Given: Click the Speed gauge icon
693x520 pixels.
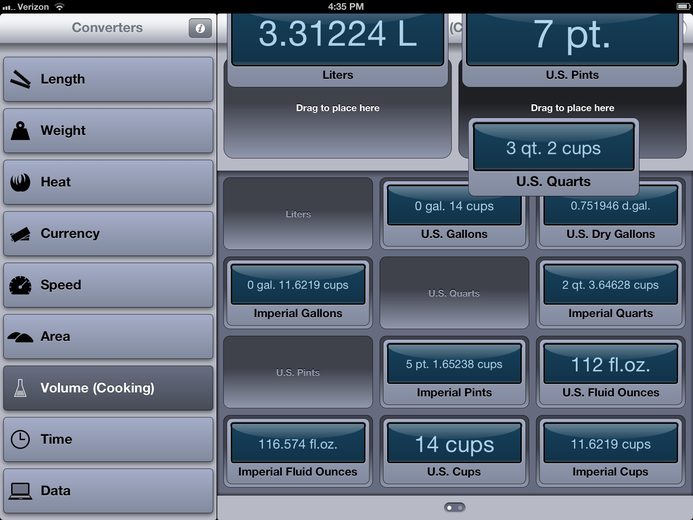Looking at the screenshot, I should (20, 285).
